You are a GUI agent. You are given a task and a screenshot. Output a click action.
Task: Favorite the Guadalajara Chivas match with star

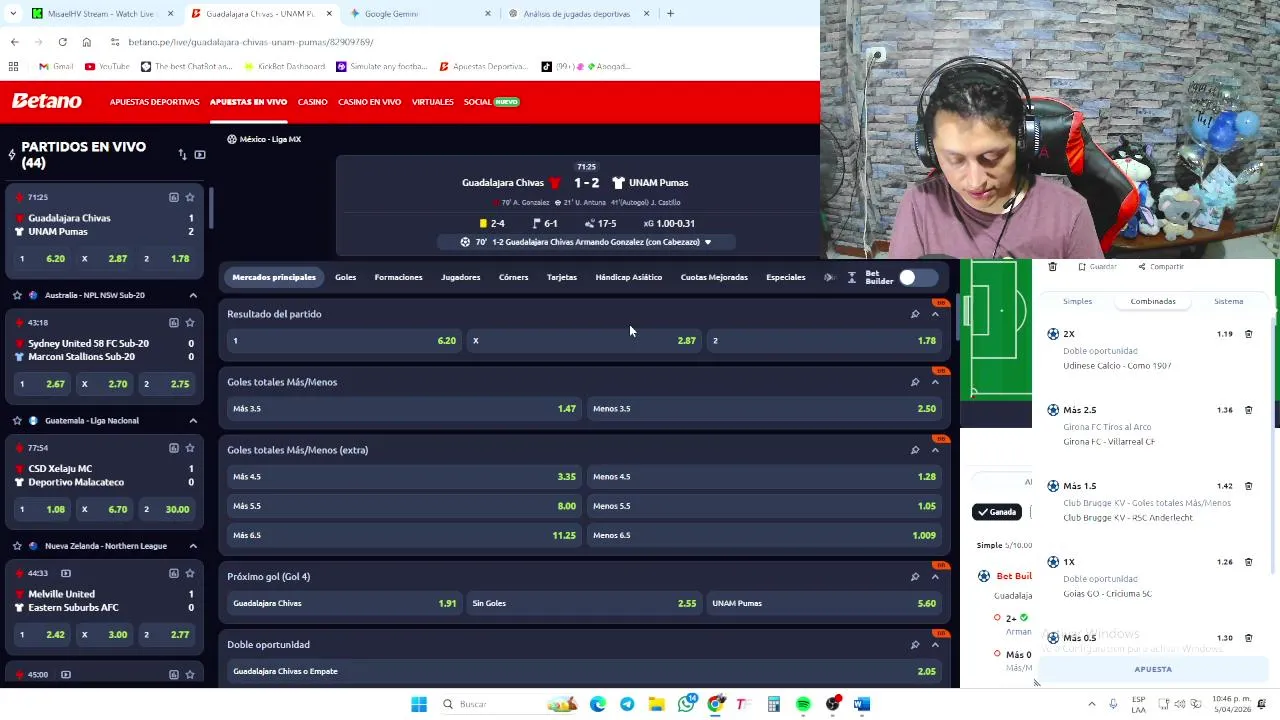(x=190, y=197)
